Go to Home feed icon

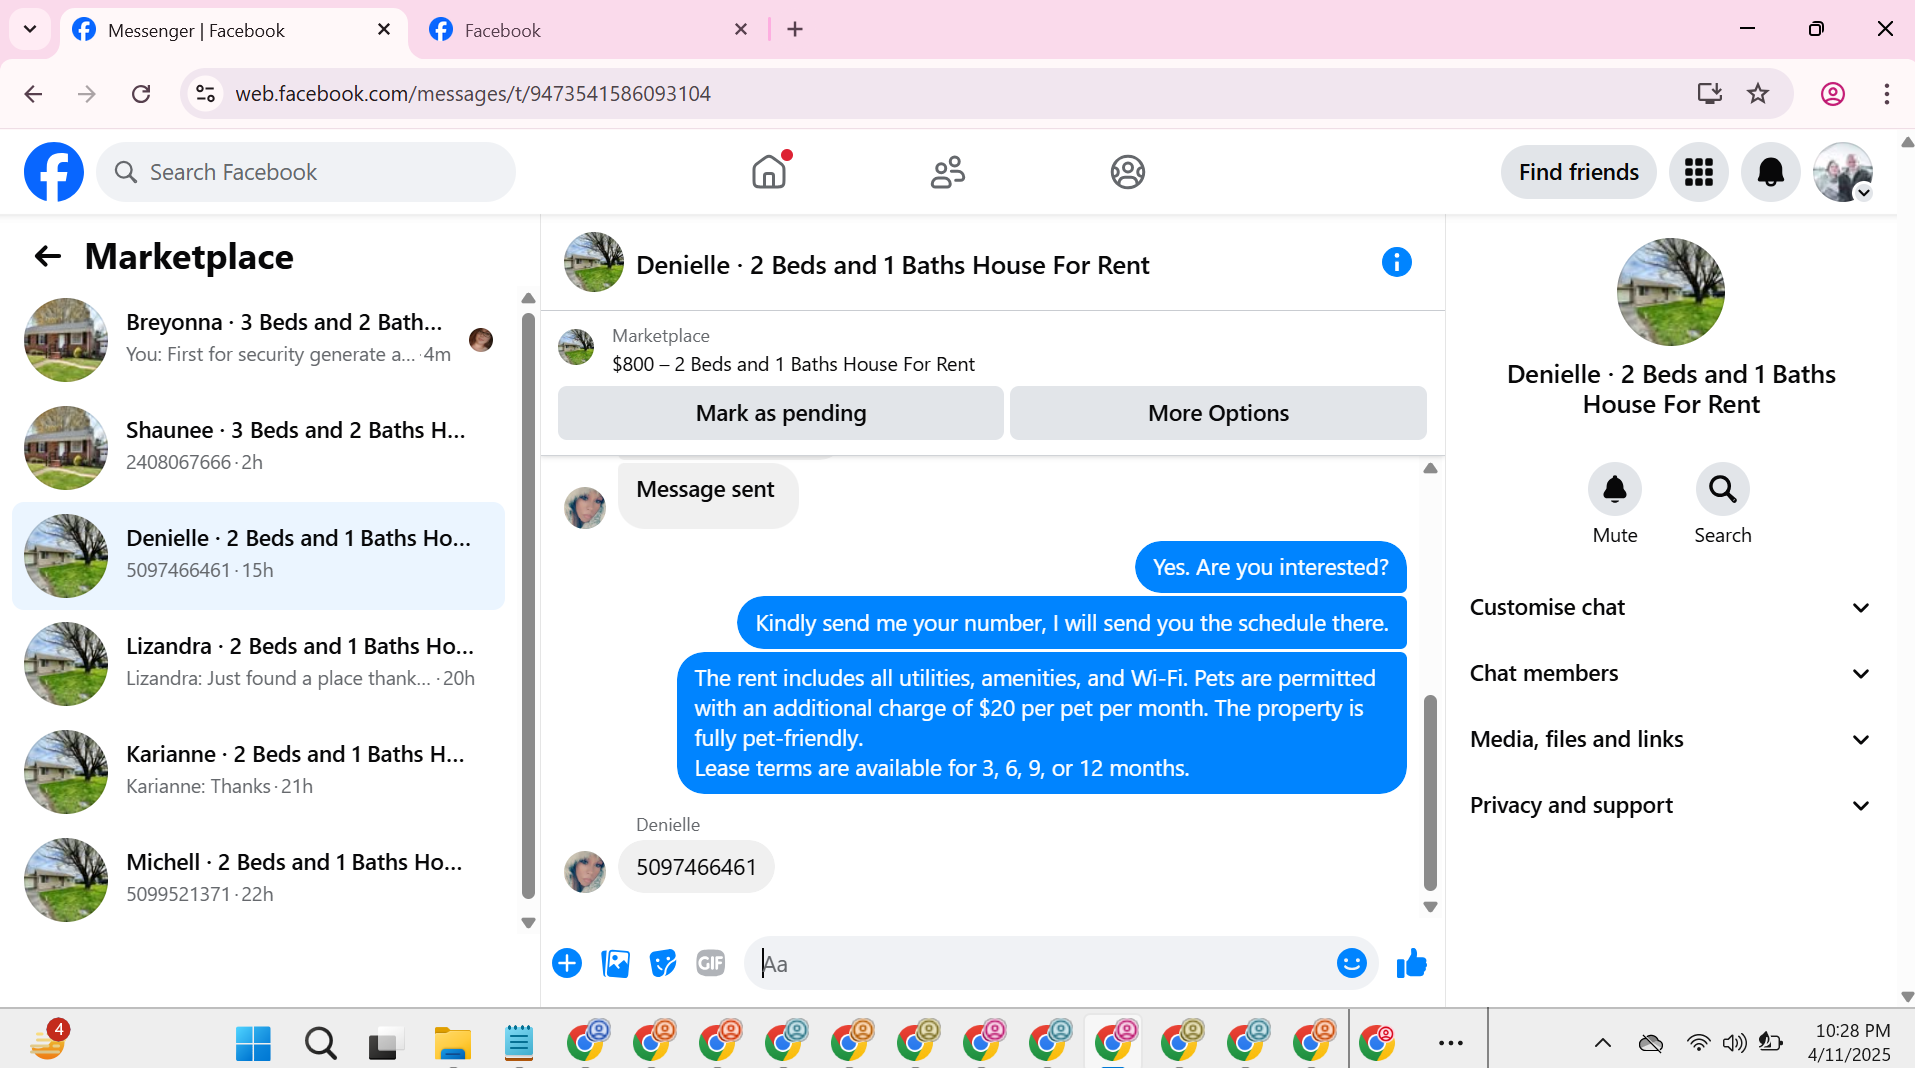click(769, 172)
